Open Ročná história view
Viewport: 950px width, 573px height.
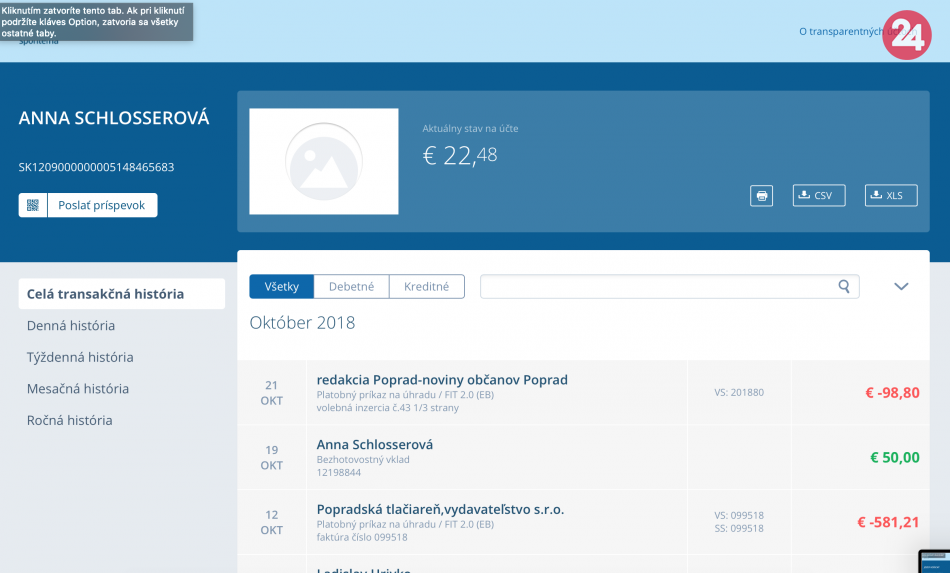coord(70,421)
